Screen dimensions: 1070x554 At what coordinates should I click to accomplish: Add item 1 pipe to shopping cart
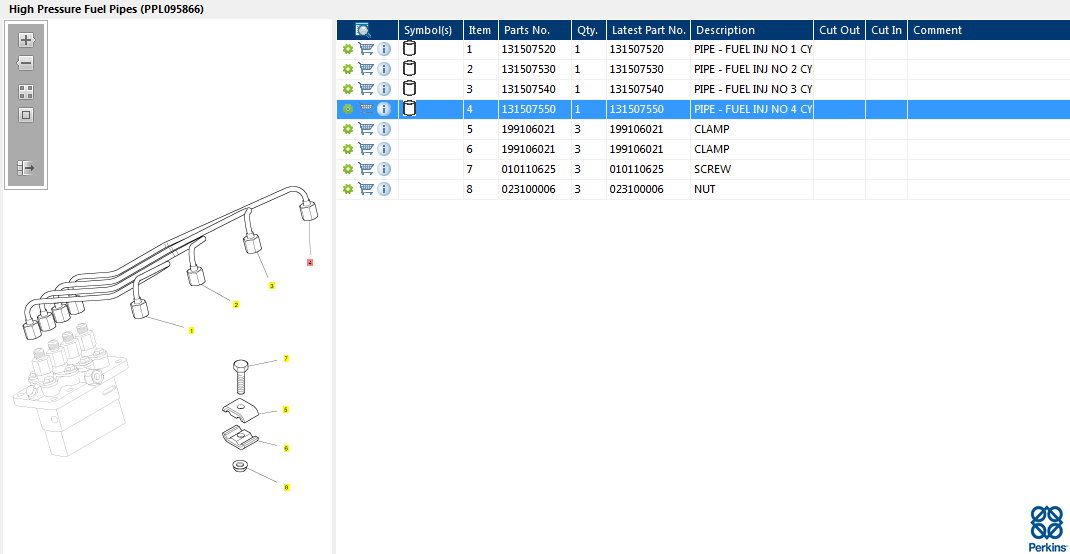pos(366,49)
